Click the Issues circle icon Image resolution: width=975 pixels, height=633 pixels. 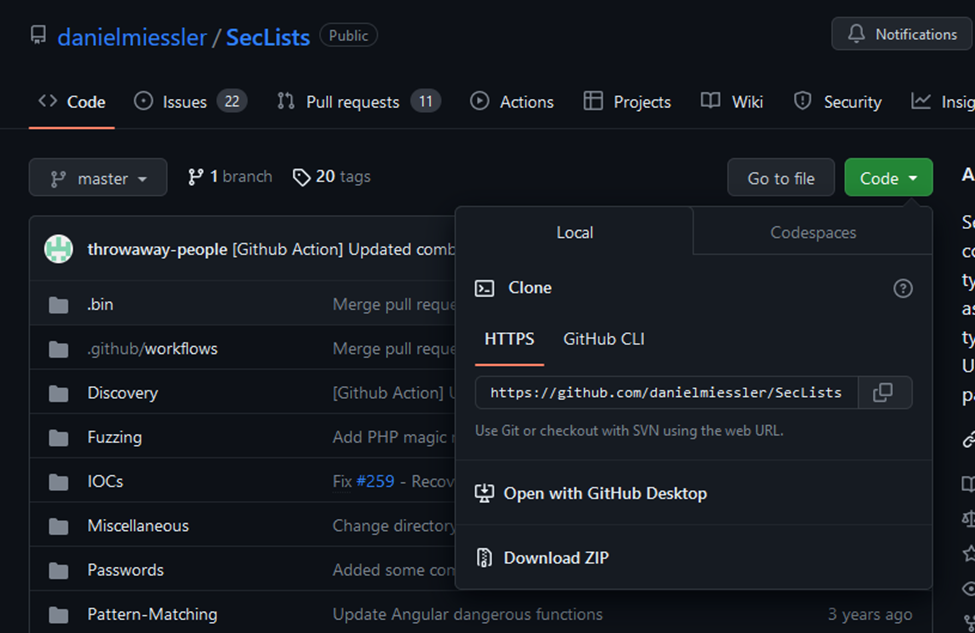[x=143, y=101]
